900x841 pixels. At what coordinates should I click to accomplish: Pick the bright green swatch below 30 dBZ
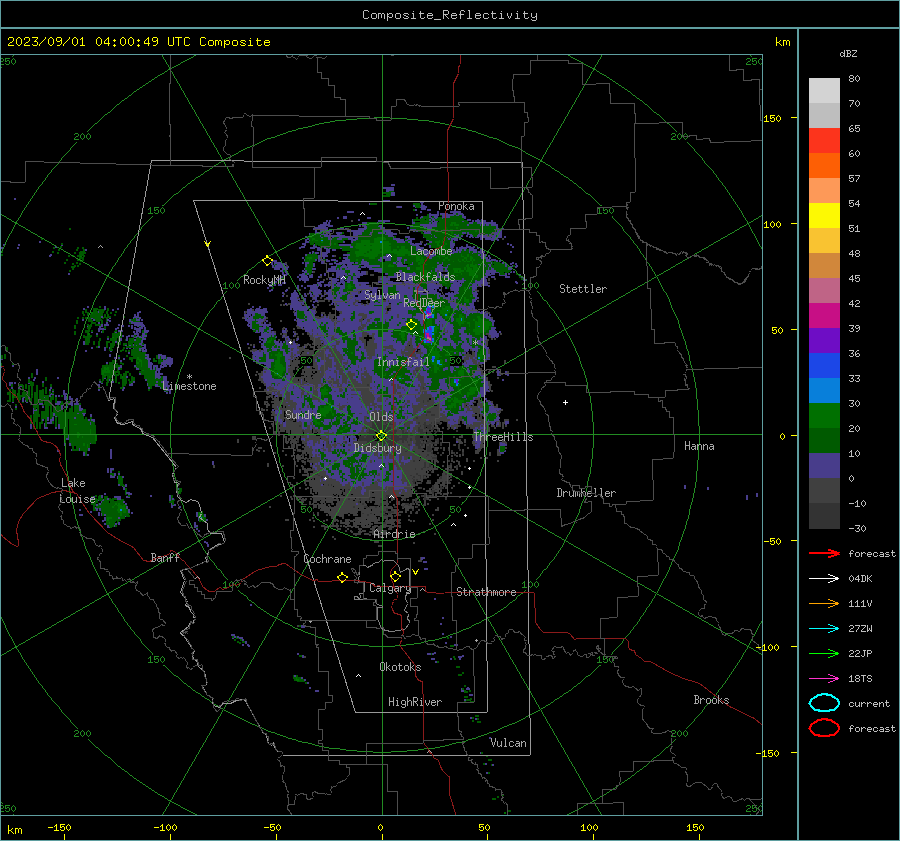(x=824, y=416)
